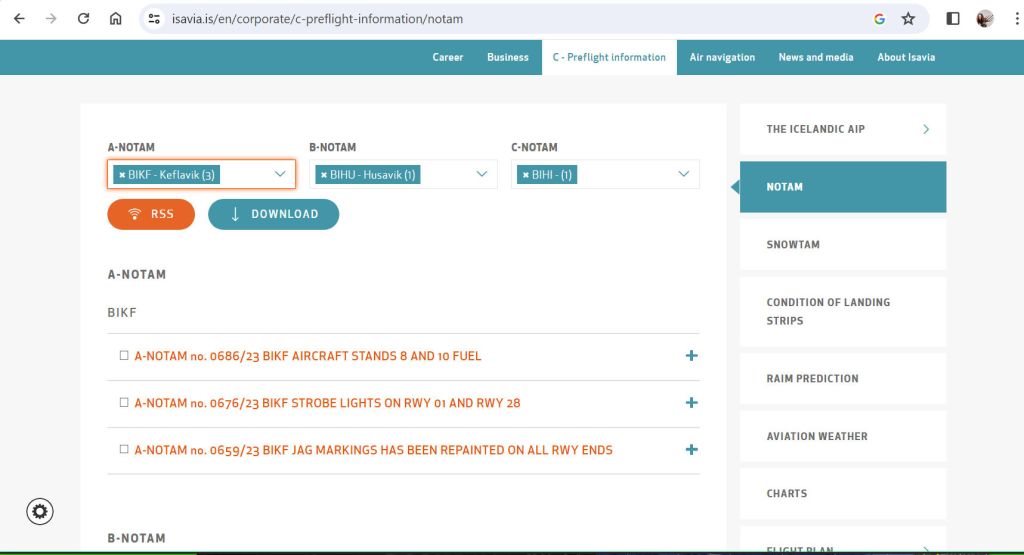Remove BIHU - Husavik selection tag
This screenshot has width=1024, height=555.
324,175
